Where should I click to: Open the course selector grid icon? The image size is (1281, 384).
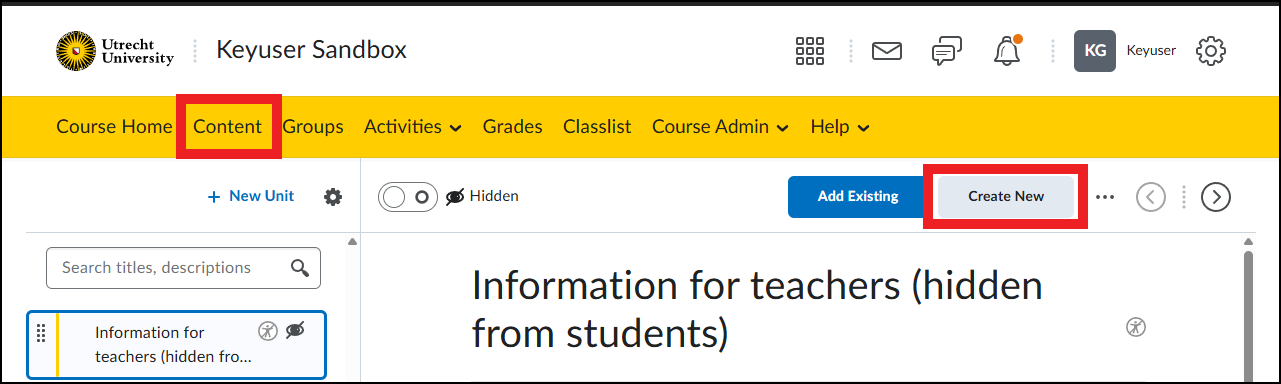(809, 50)
